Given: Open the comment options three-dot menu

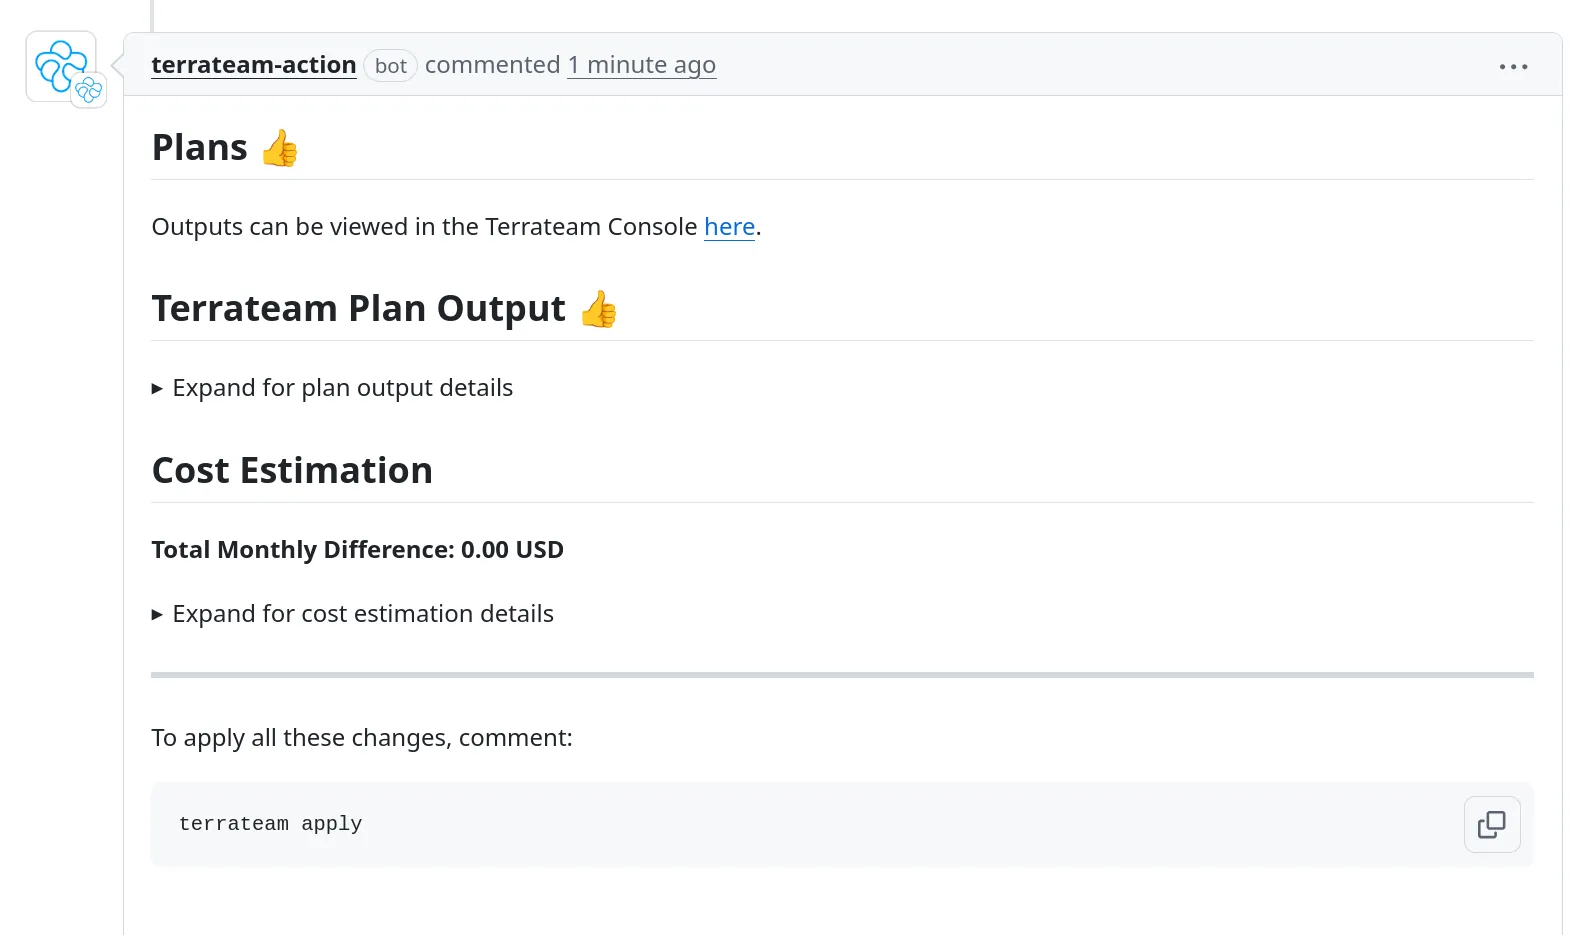Looking at the screenshot, I should click(1513, 66).
